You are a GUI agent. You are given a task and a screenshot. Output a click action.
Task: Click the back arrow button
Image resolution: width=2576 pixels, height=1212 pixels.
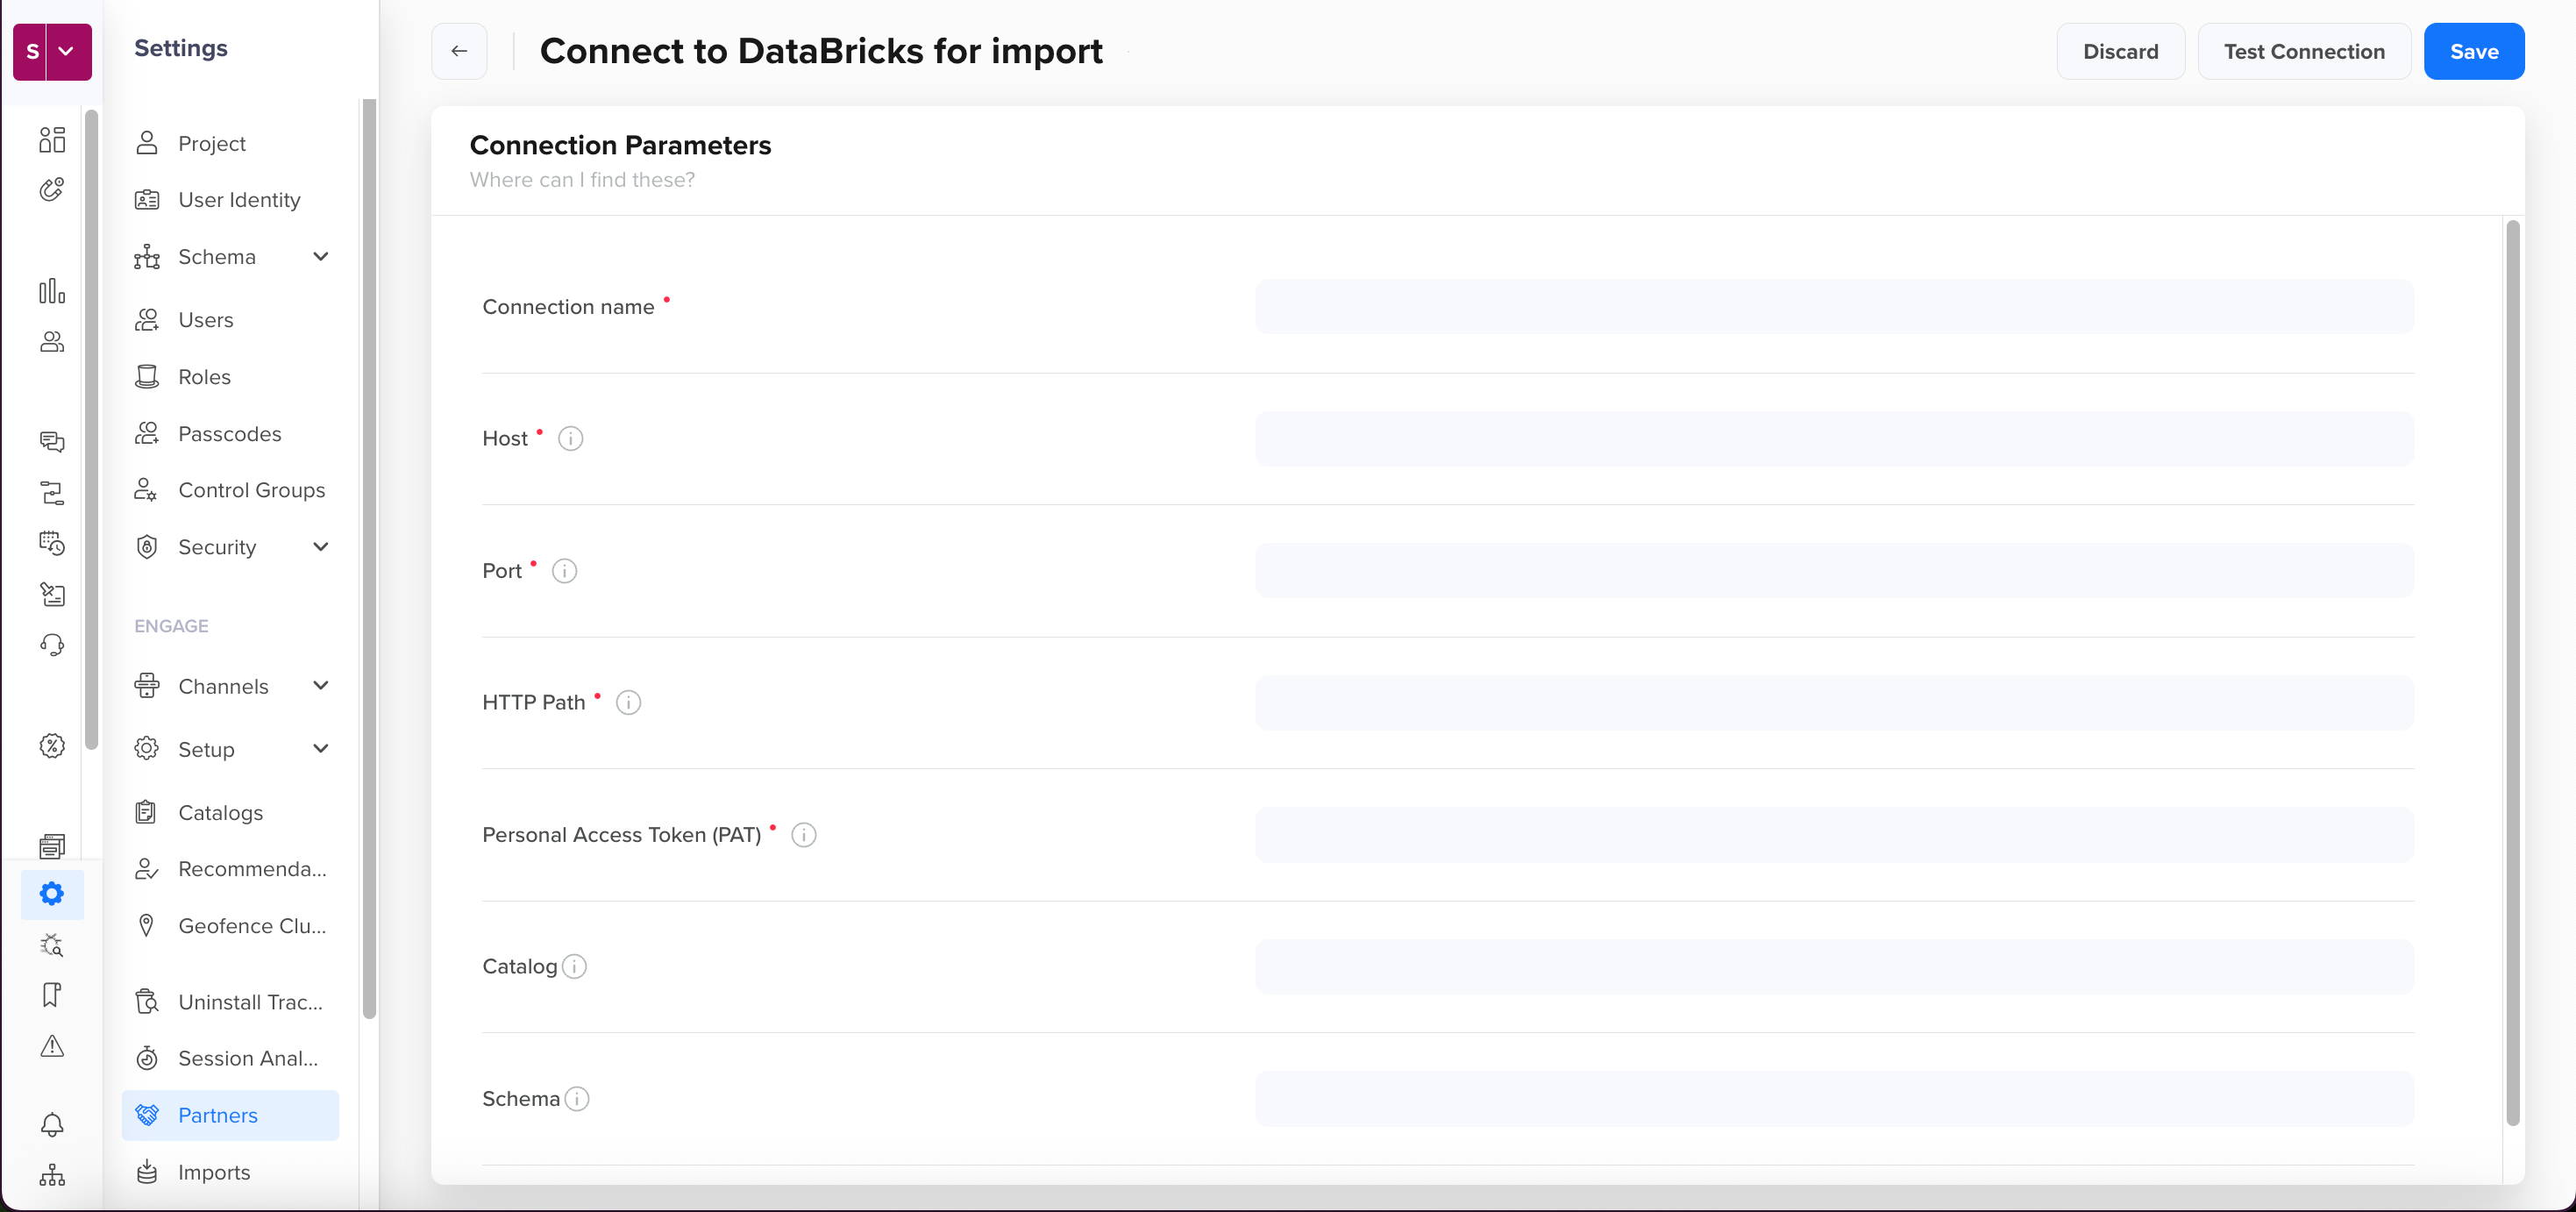pyautogui.click(x=459, y=51)
